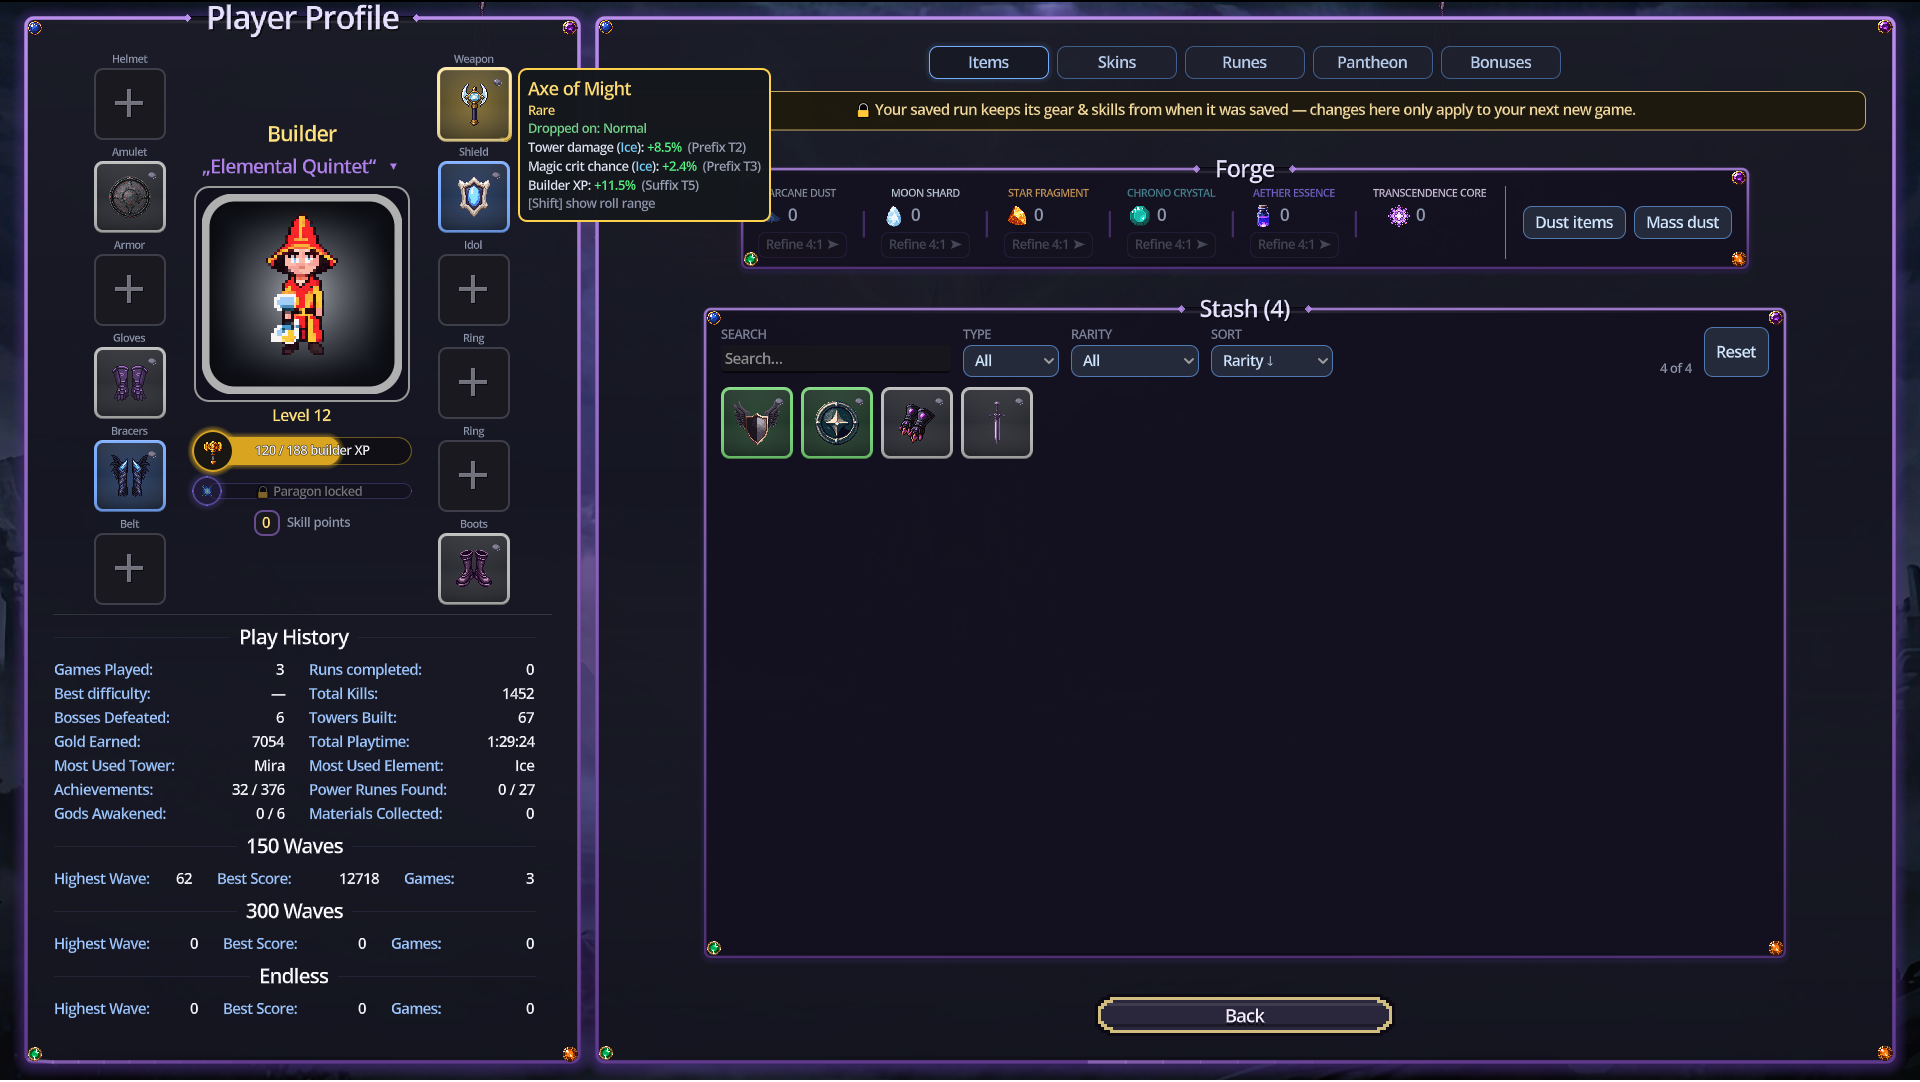Reset the stash filters
The width and height of the screenshot is (1920, 1082).
coord(1735,352)
